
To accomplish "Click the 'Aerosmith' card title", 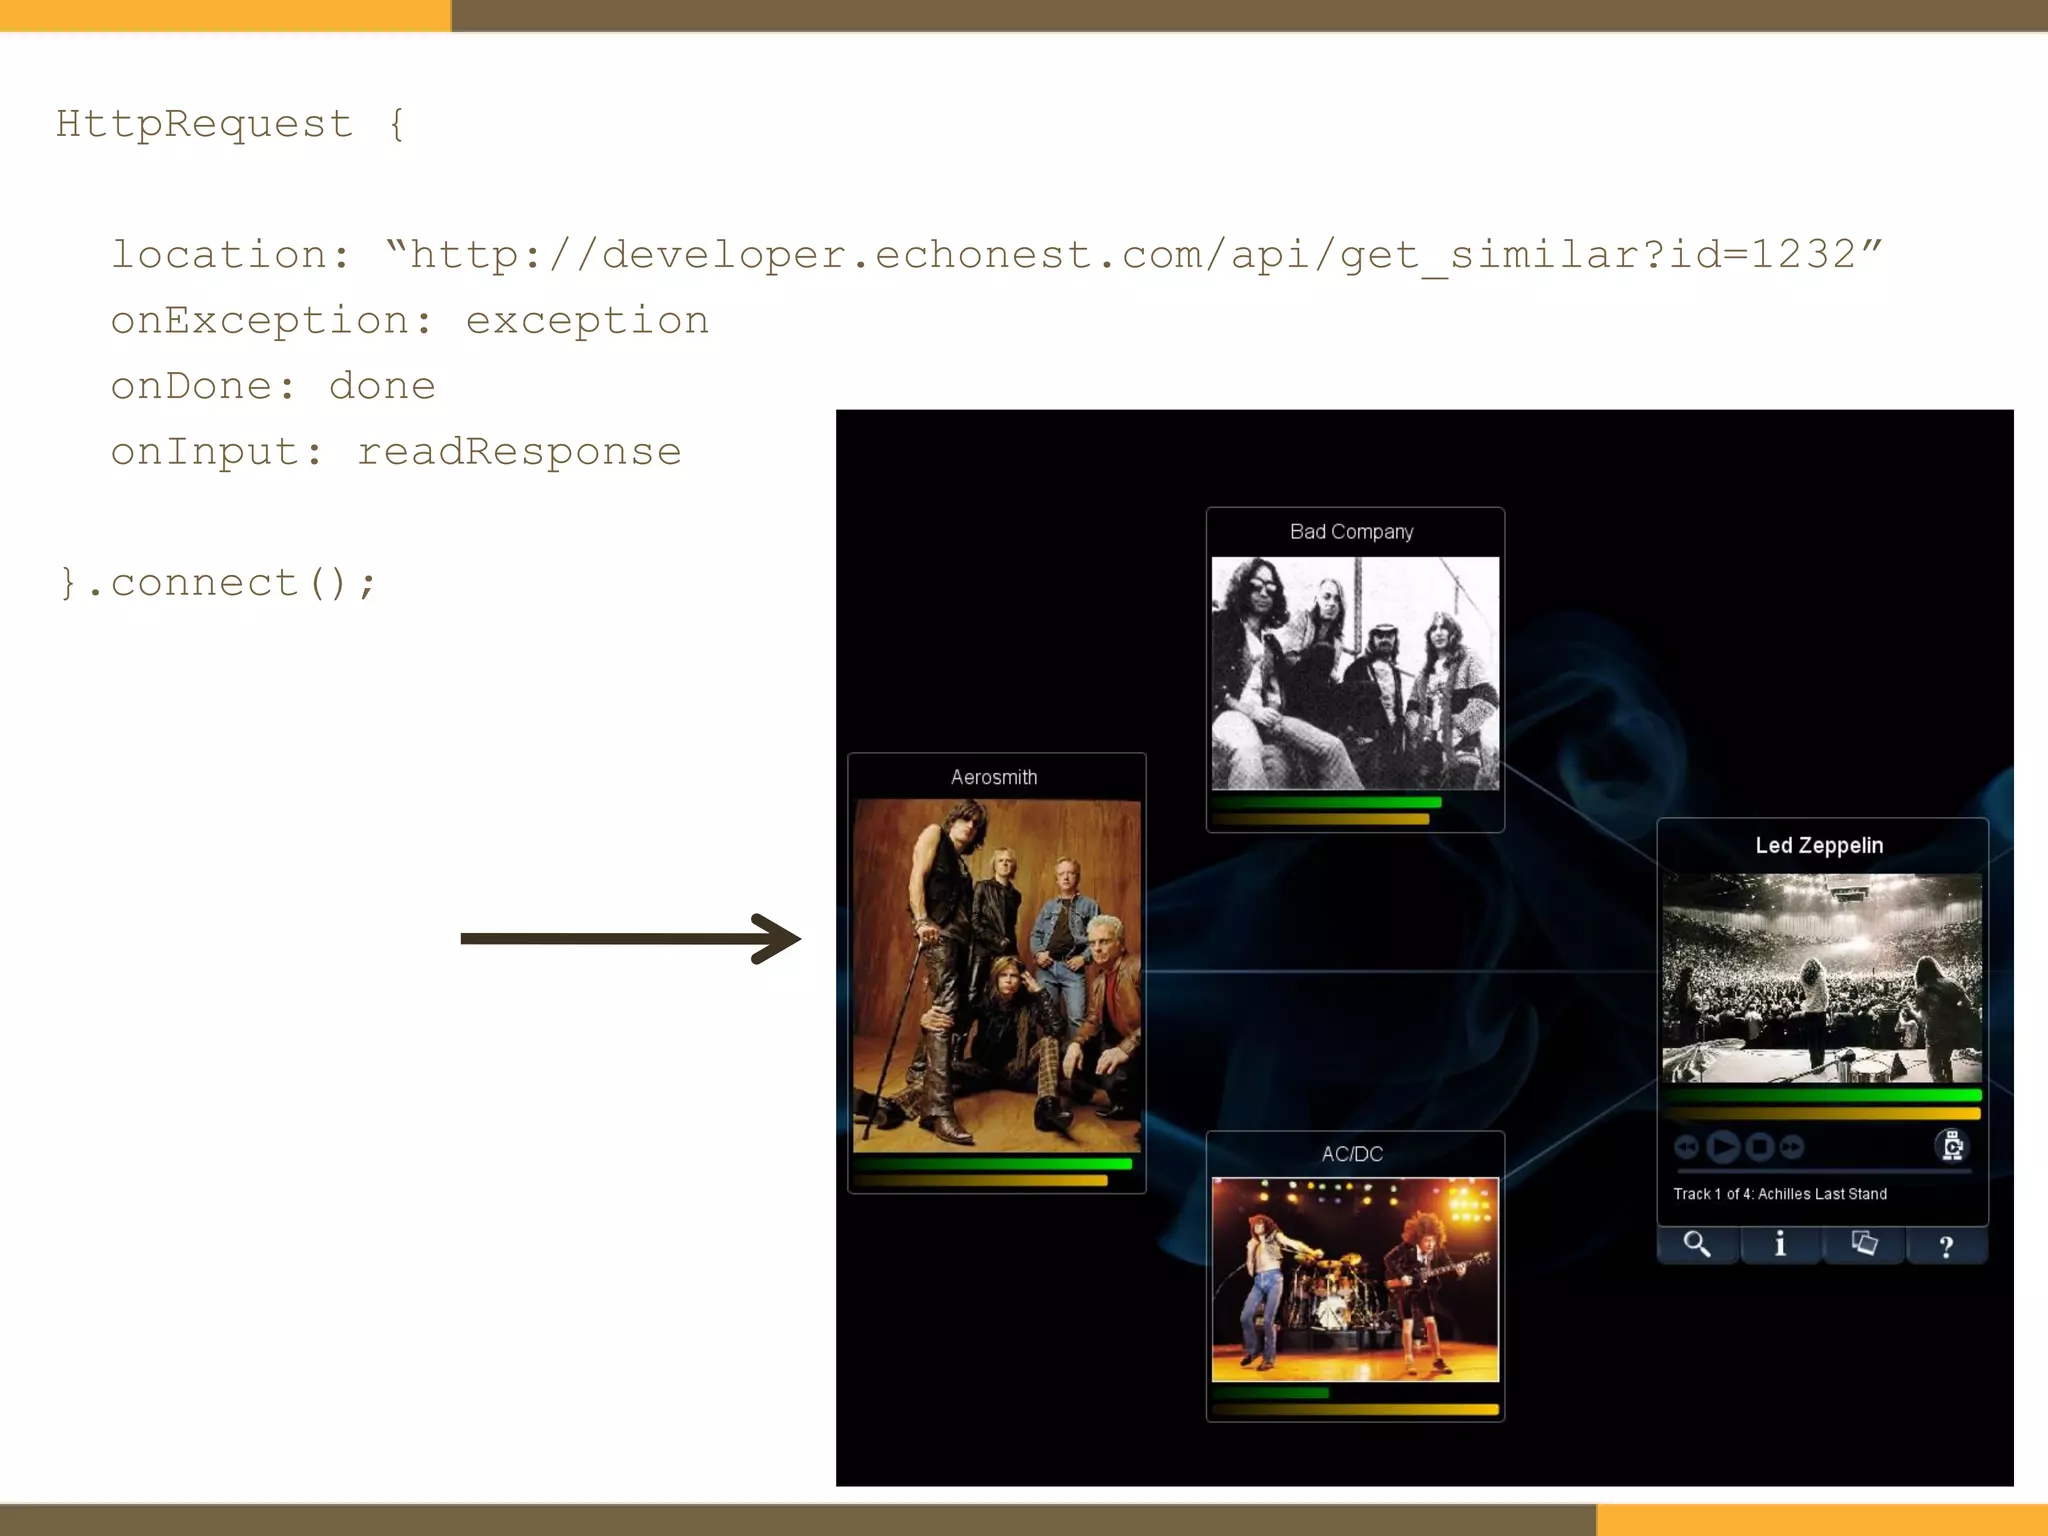I will pos(994,777).
